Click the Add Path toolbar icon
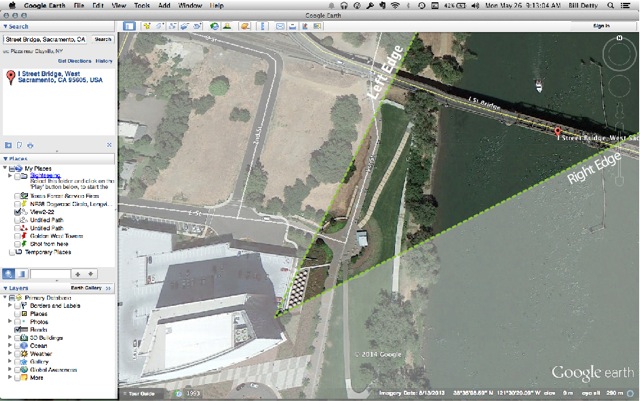This screenshot has height=401, width=640. coord(172,25)
